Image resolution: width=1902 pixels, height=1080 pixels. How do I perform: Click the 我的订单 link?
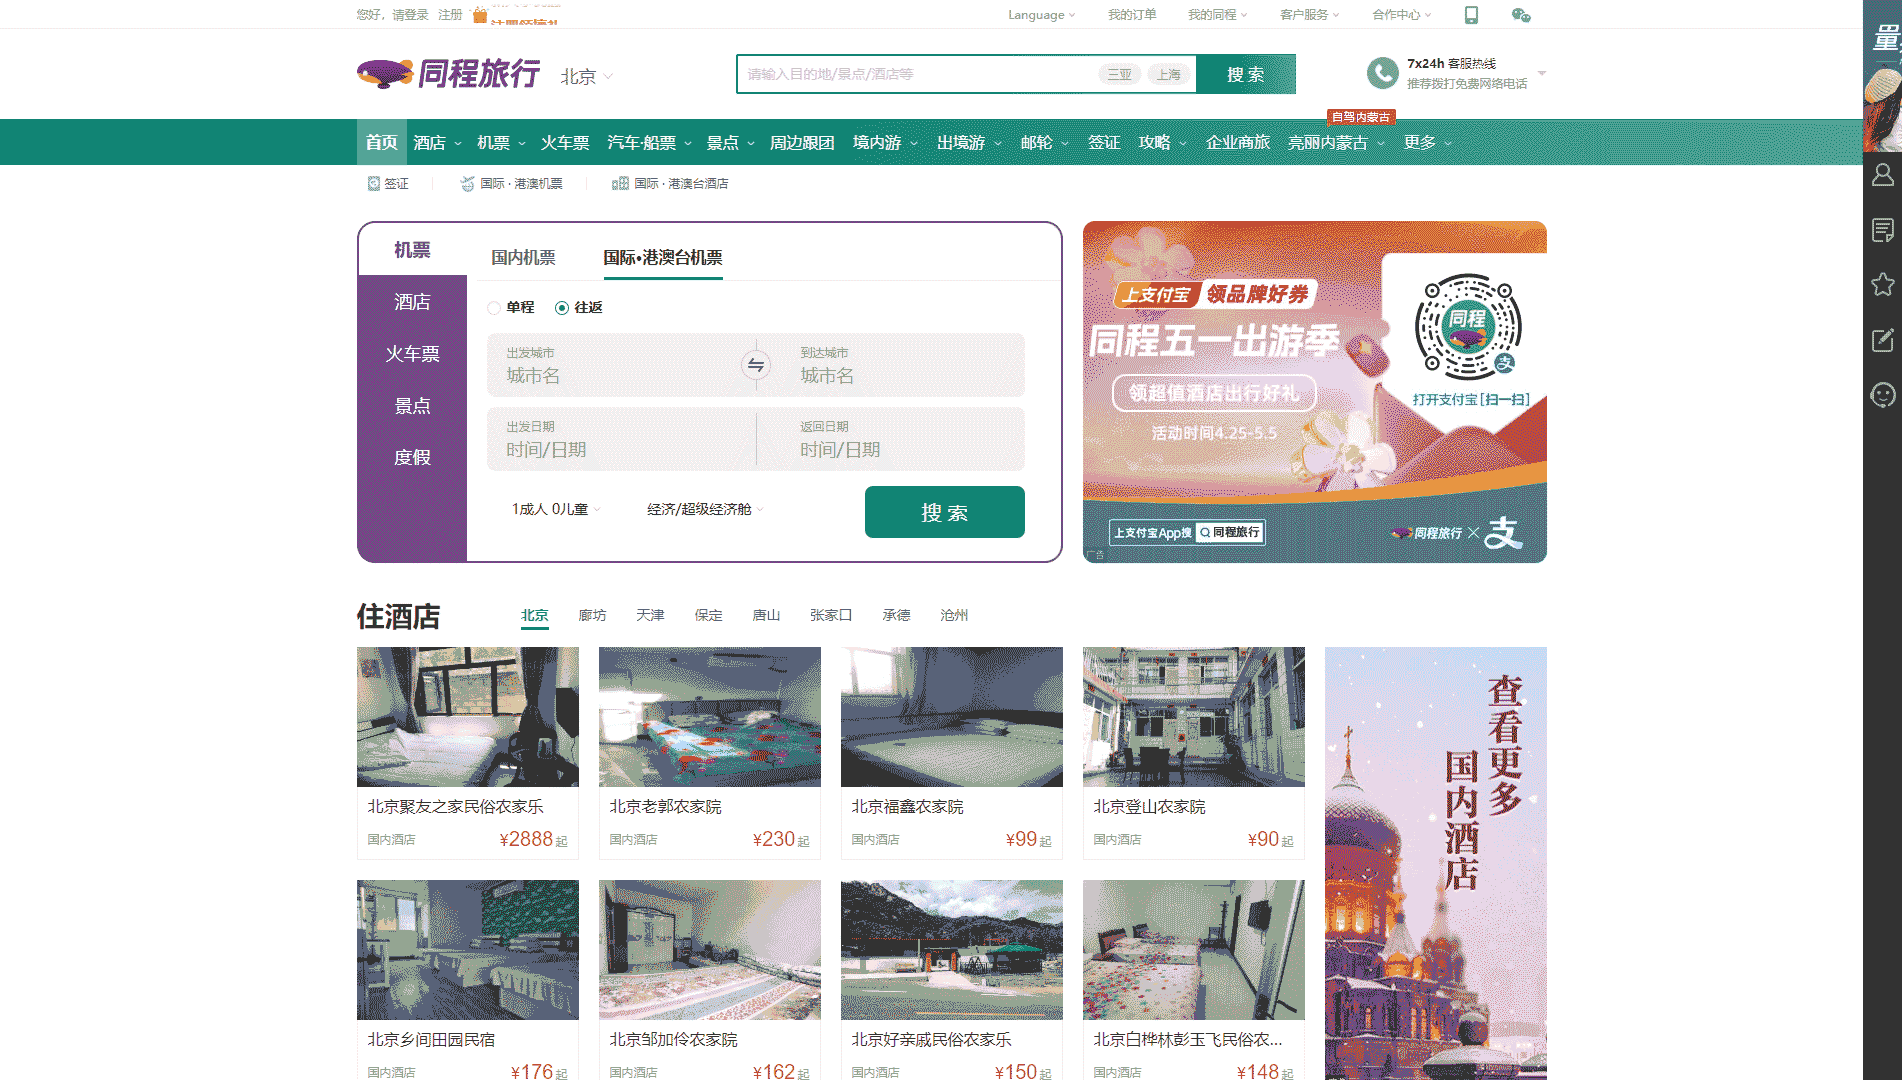coord(1132,15)
